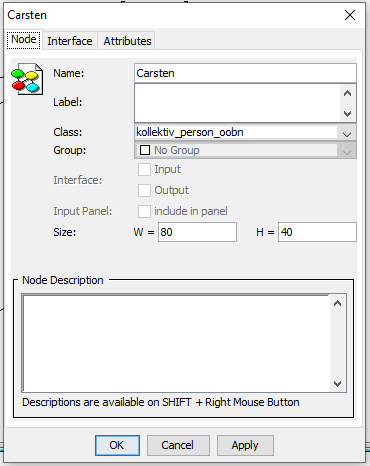
Task: Click the width field showing 80
Action: click(x=197, y=232)
